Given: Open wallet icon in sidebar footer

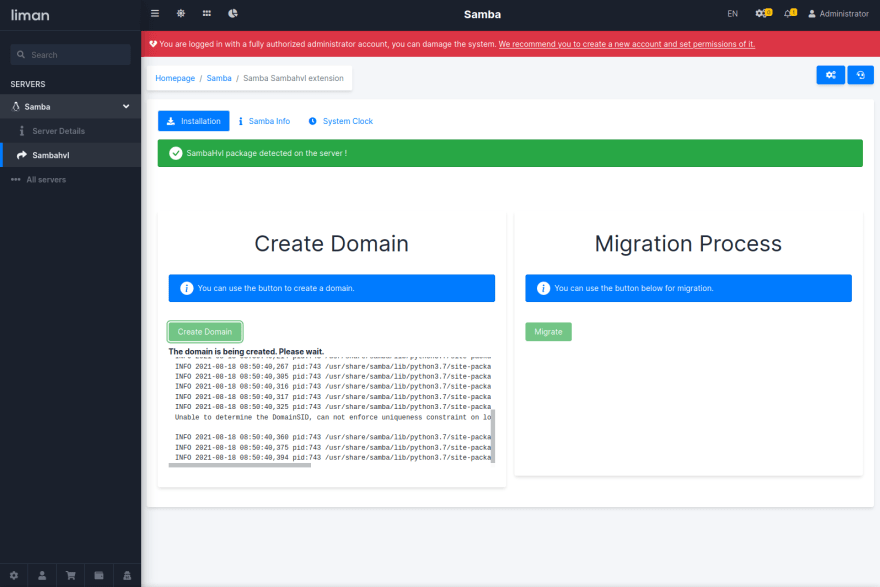Looking at the screenshot, I should click(x=99, y=575).
